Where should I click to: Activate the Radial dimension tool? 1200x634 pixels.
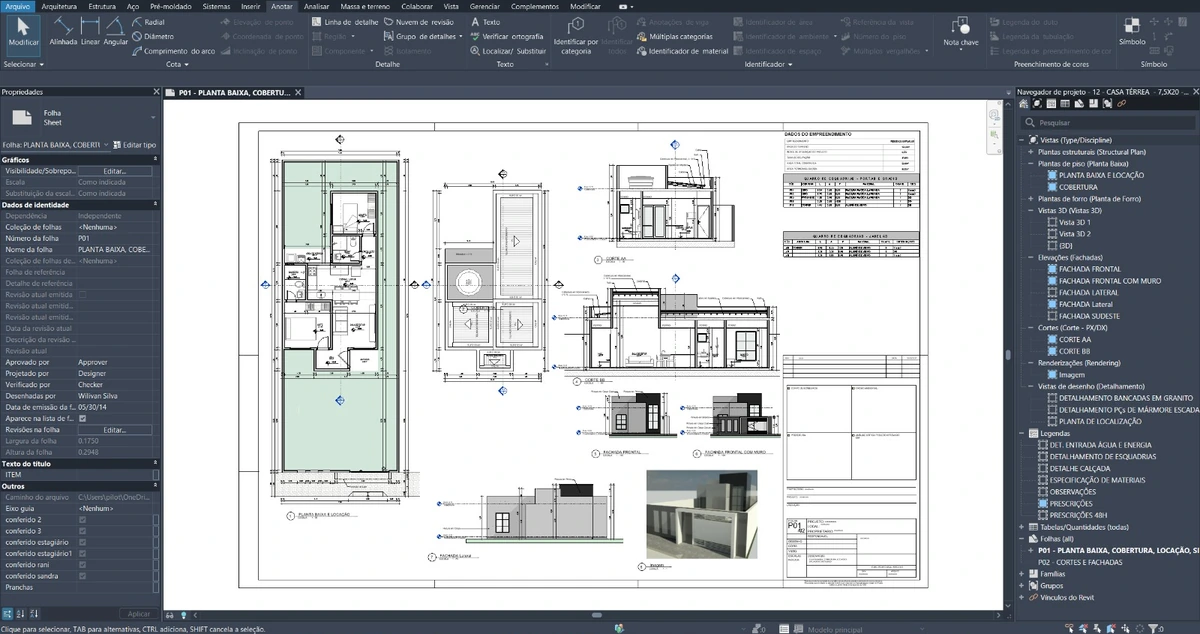(148, 21)
